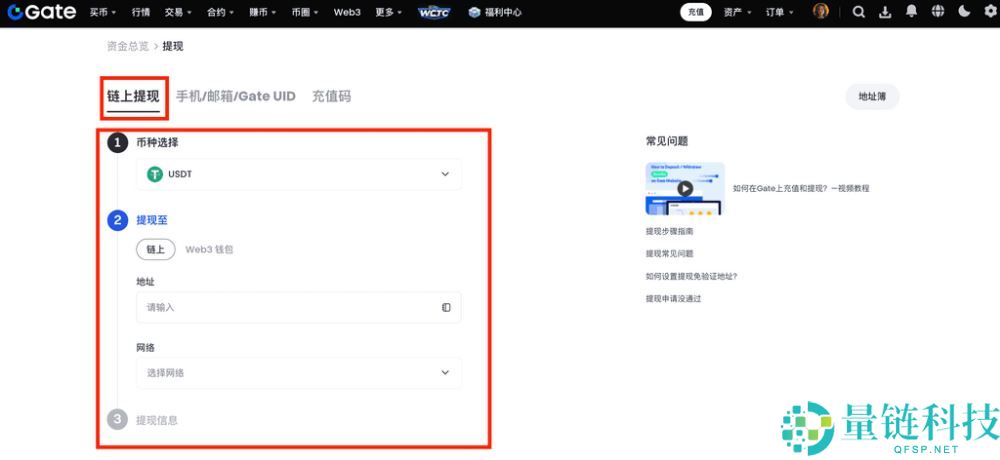
Task: Open the 提现步骤指南 link
Action: point(670,231)
